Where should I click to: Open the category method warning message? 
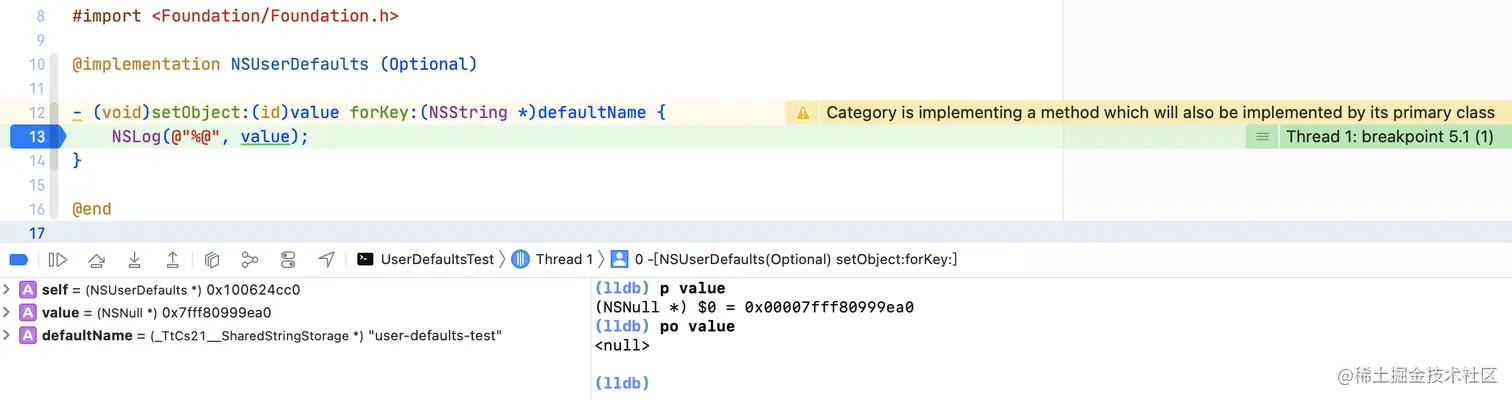pyautogui.click(x=1160, y=113)
